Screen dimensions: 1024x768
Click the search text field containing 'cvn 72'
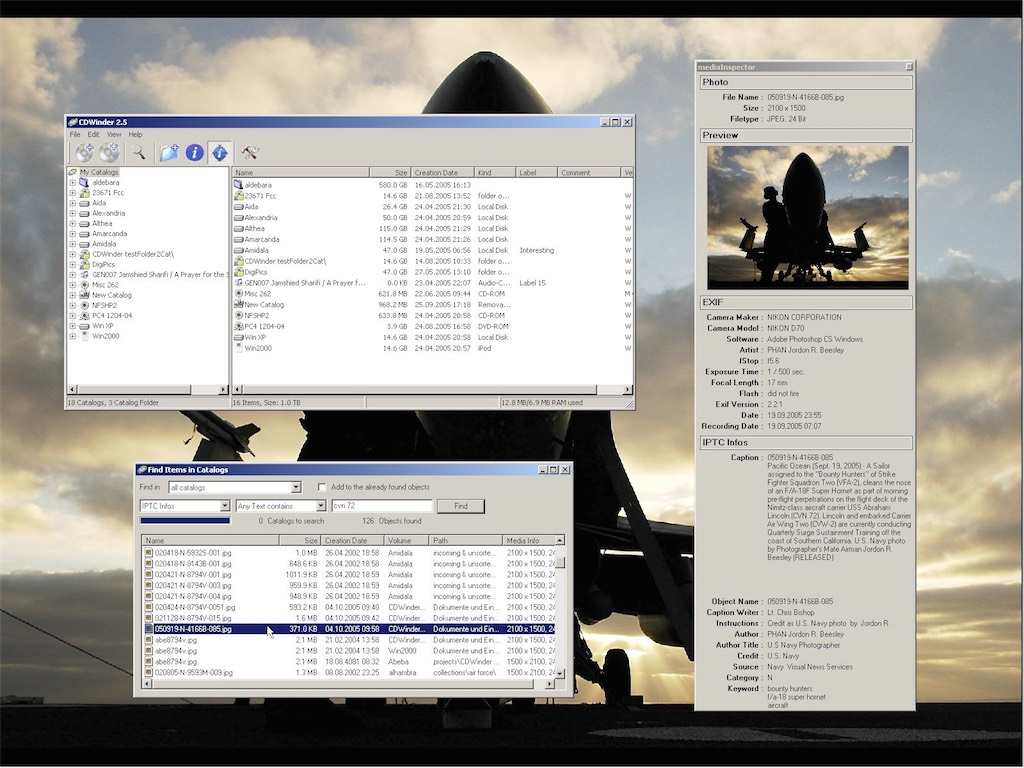point(381,506)
